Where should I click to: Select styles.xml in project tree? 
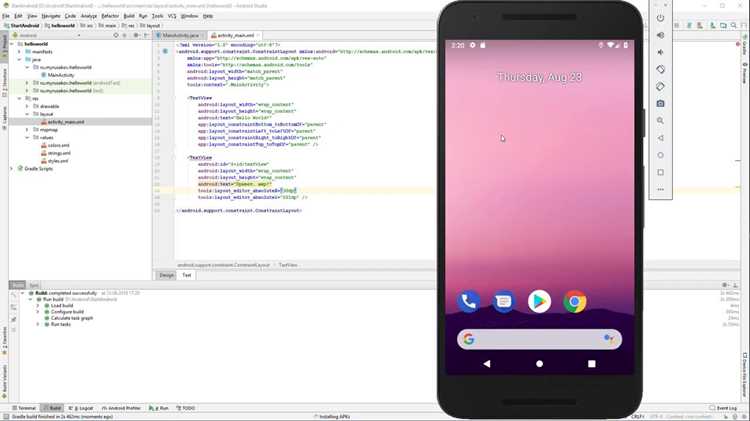coord(55,161)
